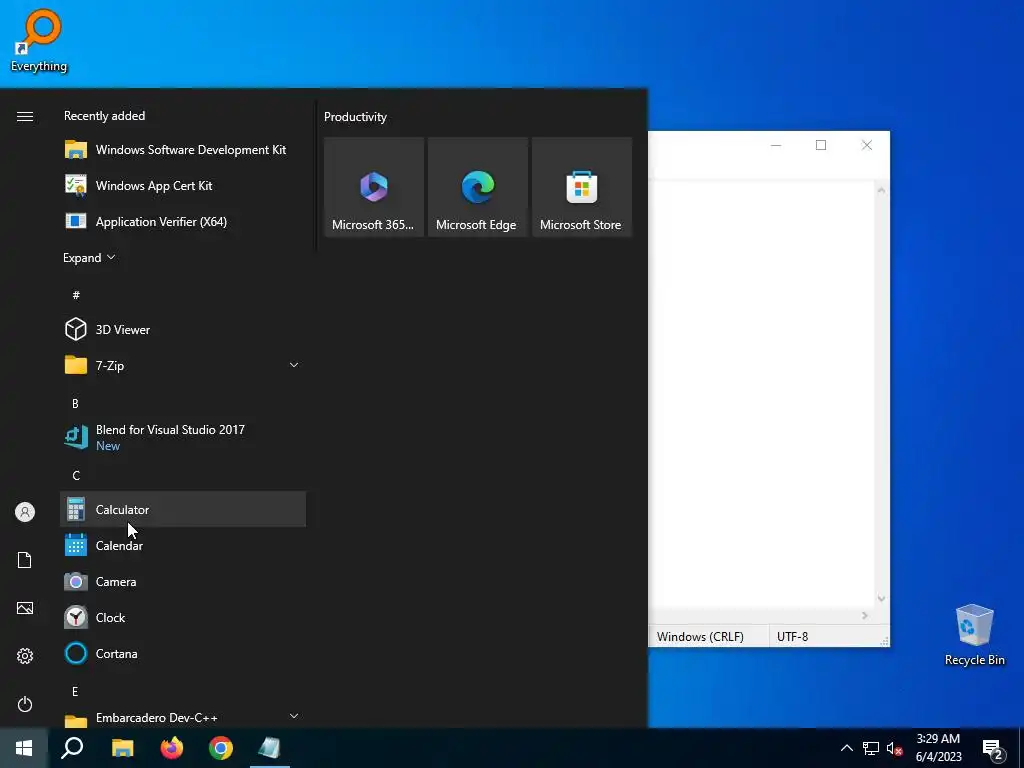The height and width of the screenshot is (768, 1024).
Task: Open Pictures from Start sidebar
Action: coord(25,608)
